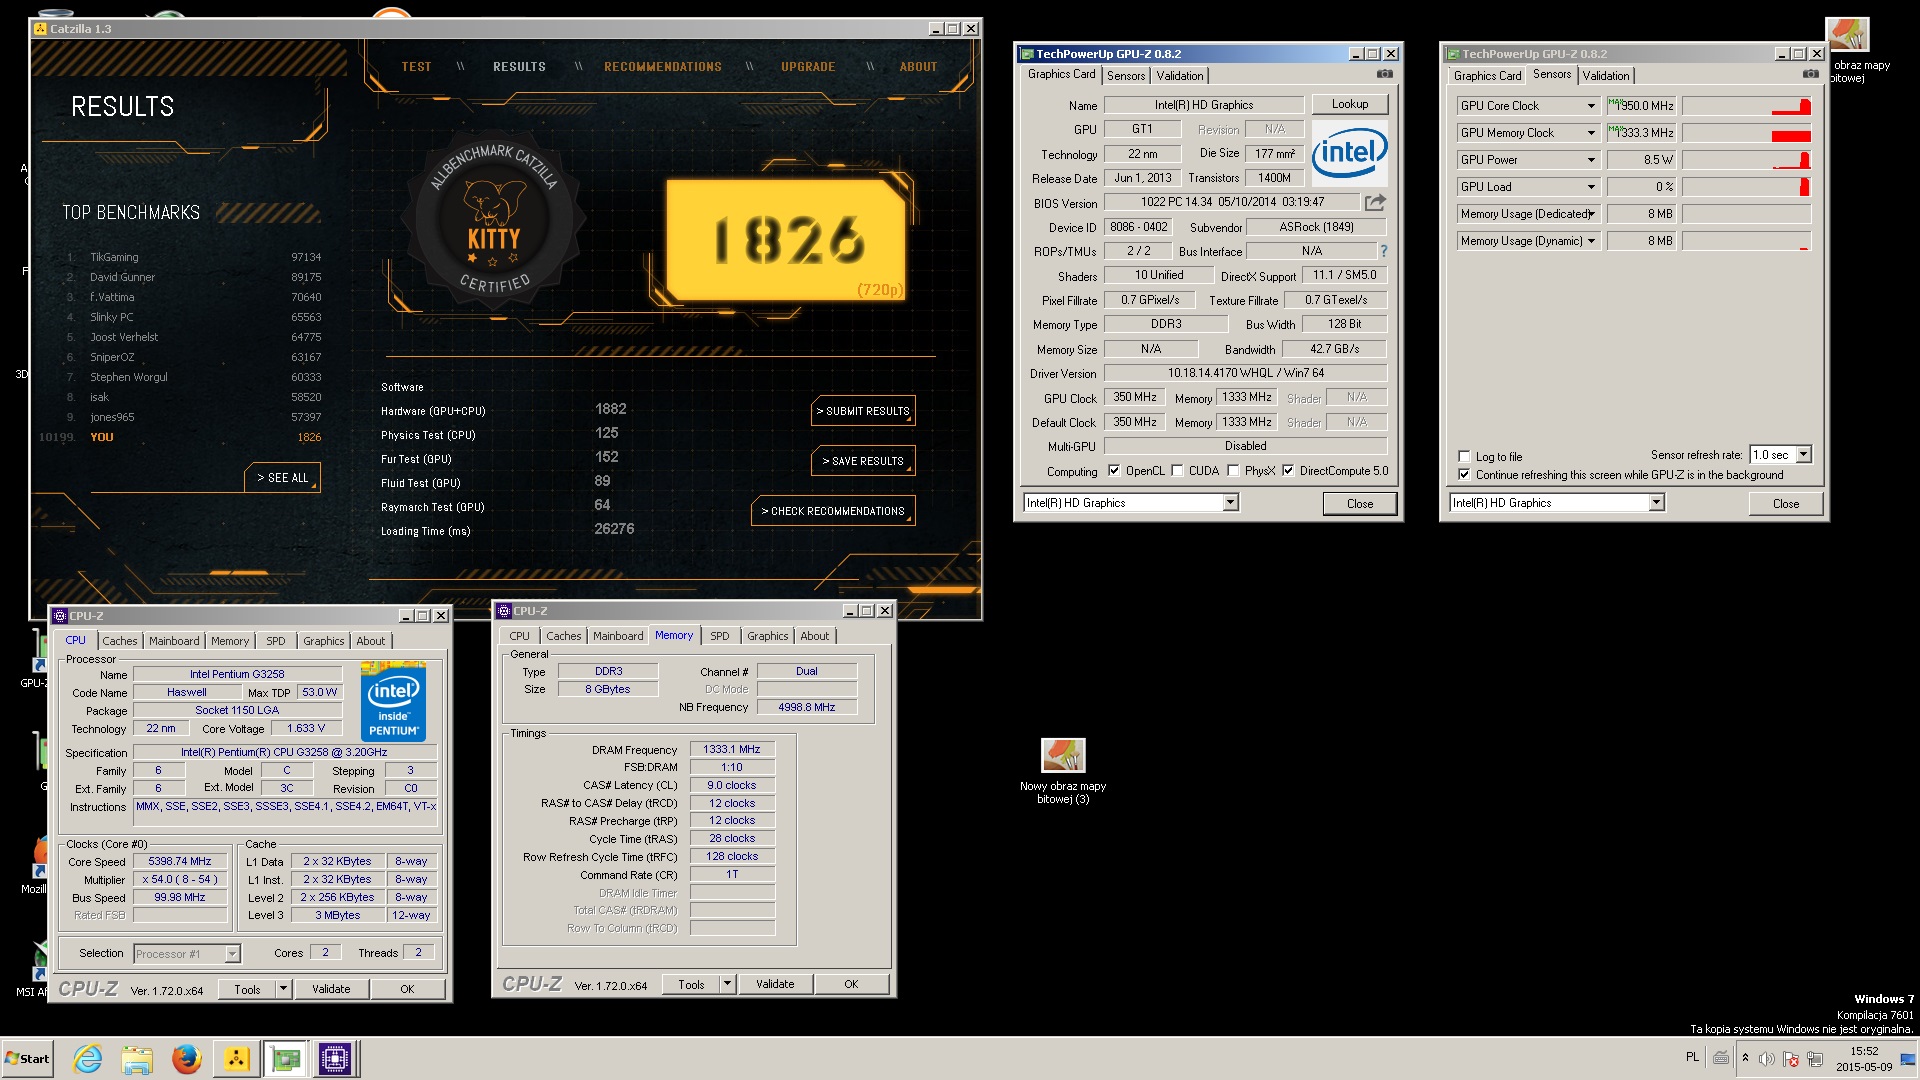
Task: Click the volume speaker tray icon
Action: point(1767,1058)
